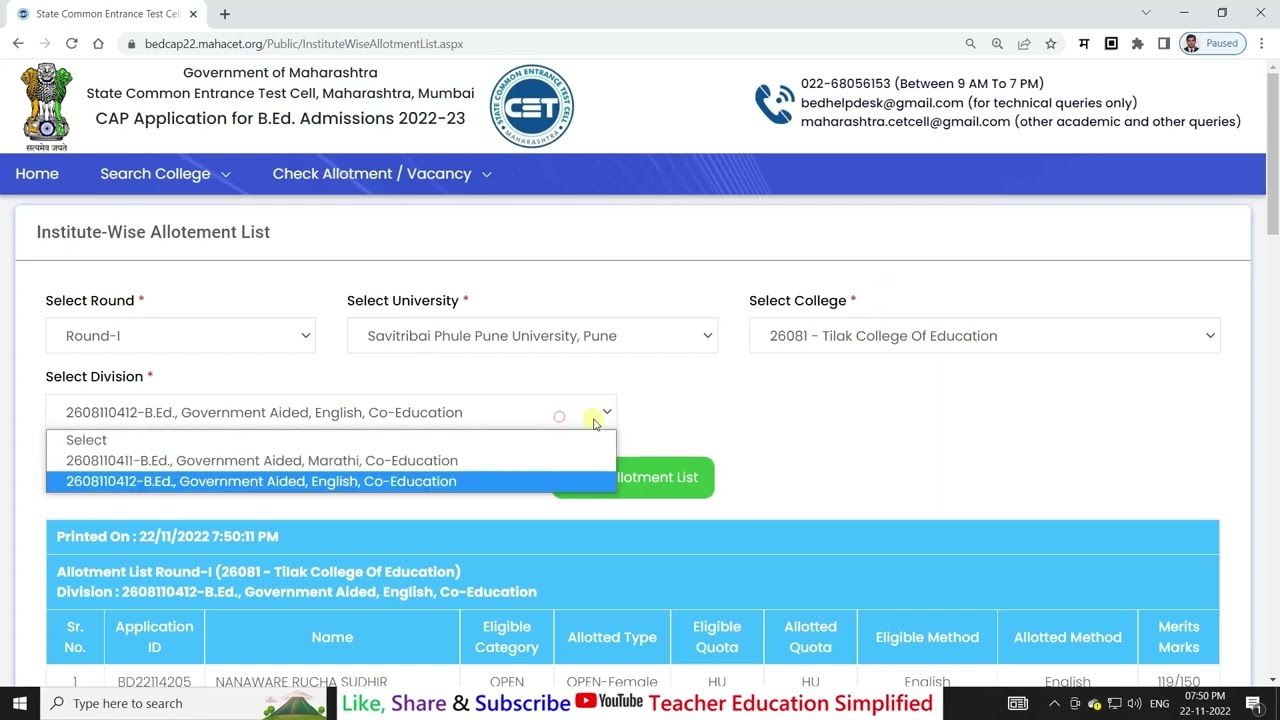This screenshot has width=1280, height=720.
Task: Click the bedhelpdesk@gmail.com email text
Action: pos(882,103)
